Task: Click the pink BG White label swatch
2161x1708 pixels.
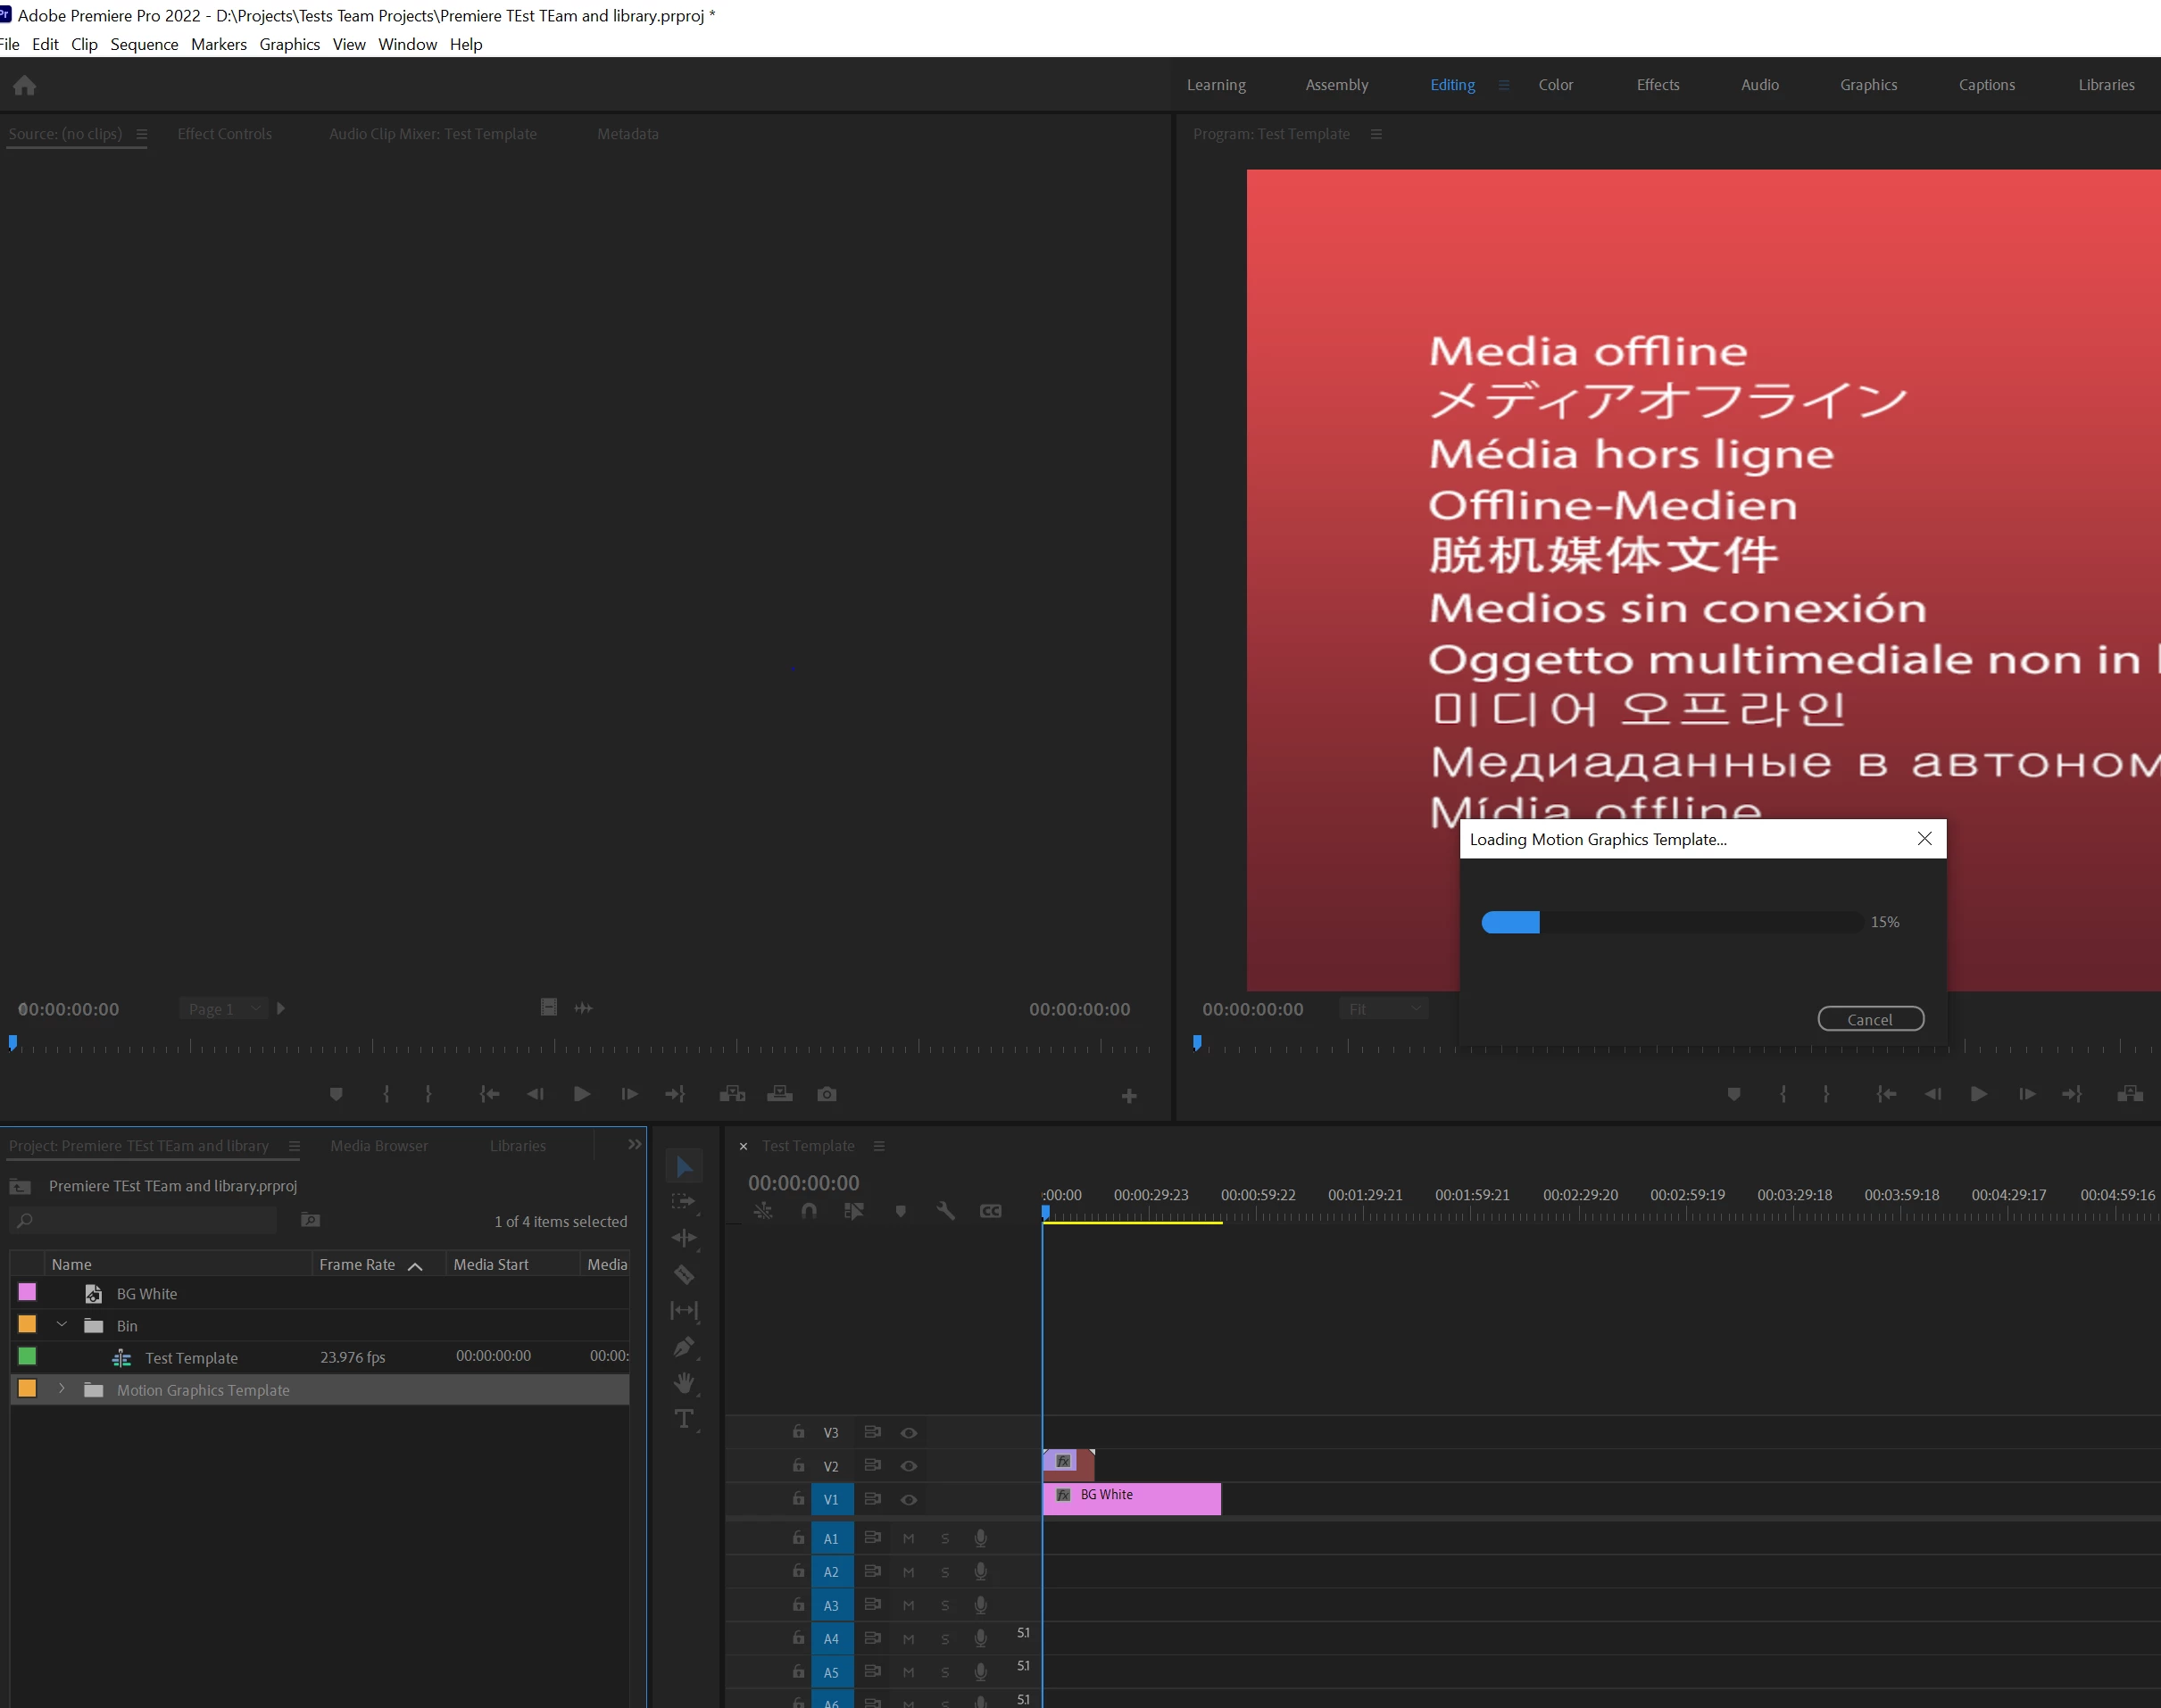Action: tap(28, 1292)
